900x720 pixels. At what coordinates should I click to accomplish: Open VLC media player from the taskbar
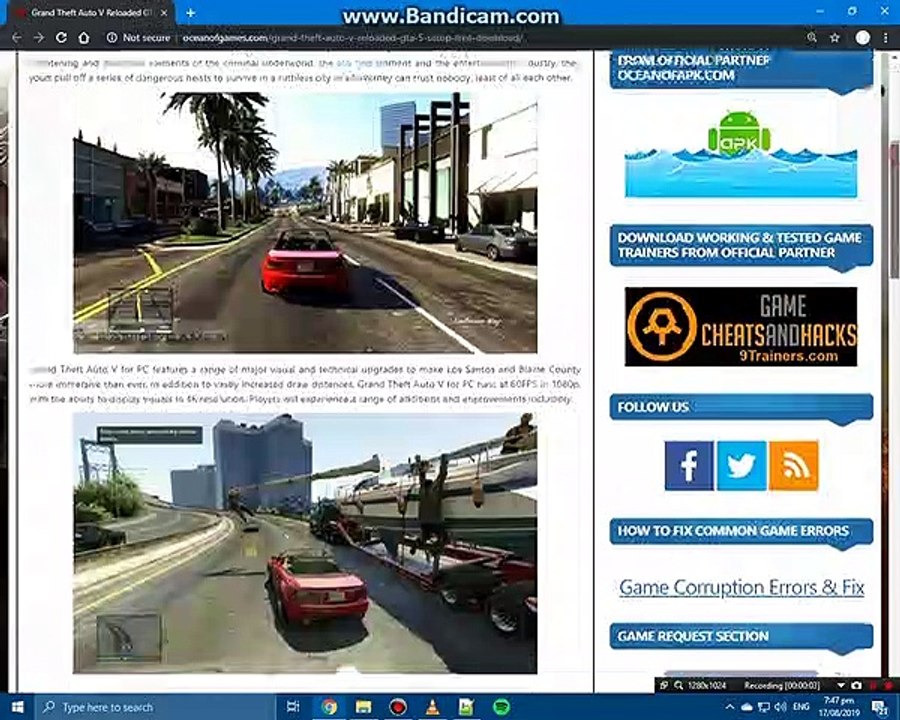tap(432, 707)
